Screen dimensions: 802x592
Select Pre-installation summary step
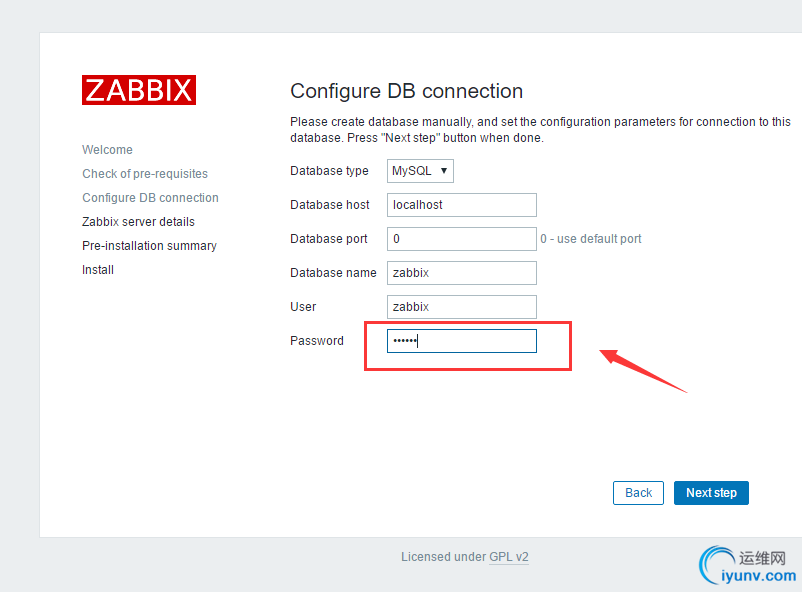[149, 246]
